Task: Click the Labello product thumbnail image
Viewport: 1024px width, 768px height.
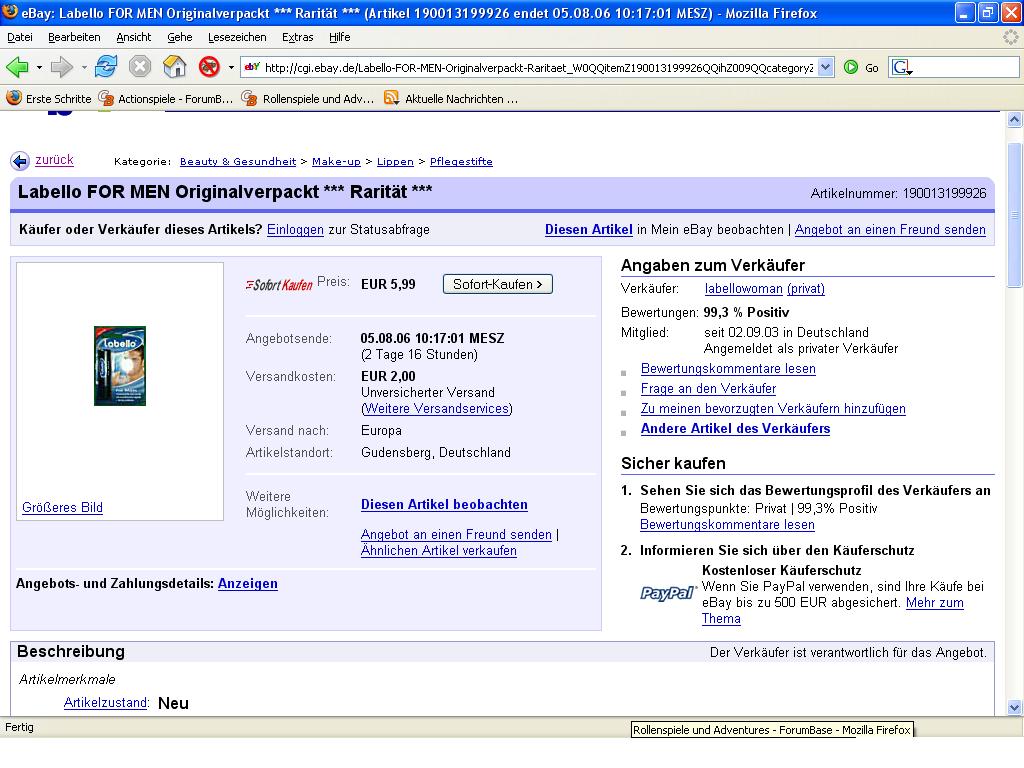Action: pyautogui.click(x=120, y=366)
